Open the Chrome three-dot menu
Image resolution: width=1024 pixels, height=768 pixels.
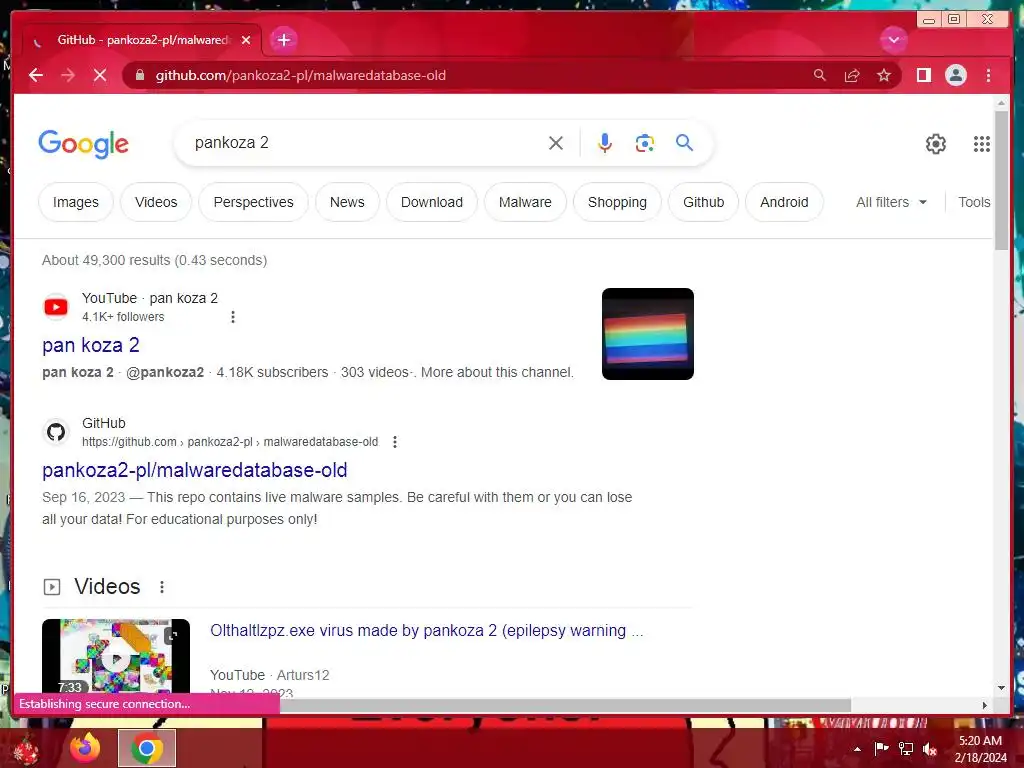coord(988,75)
